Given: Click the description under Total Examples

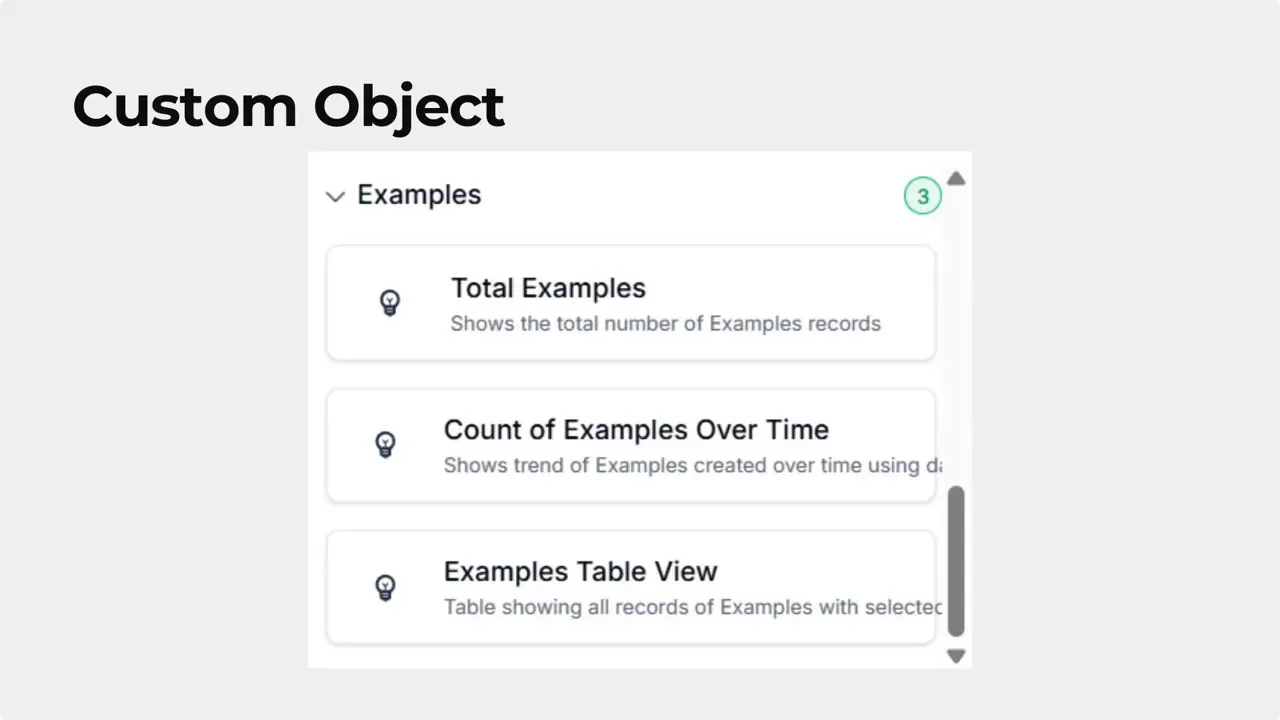Looking at the screenshot, I should (x=665, y=323).
